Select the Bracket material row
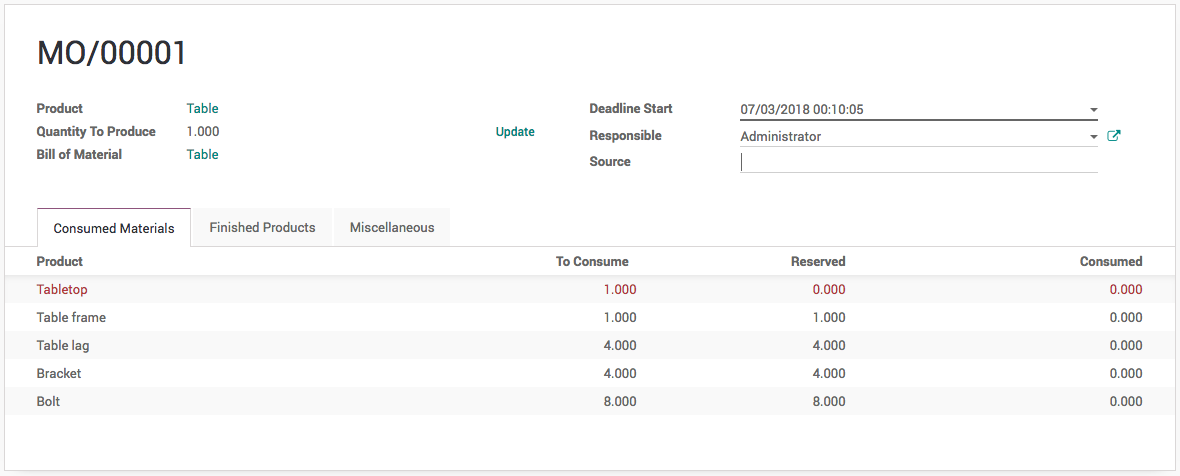The width and height of the screenshot is (1180, 476). pos(59,373)
